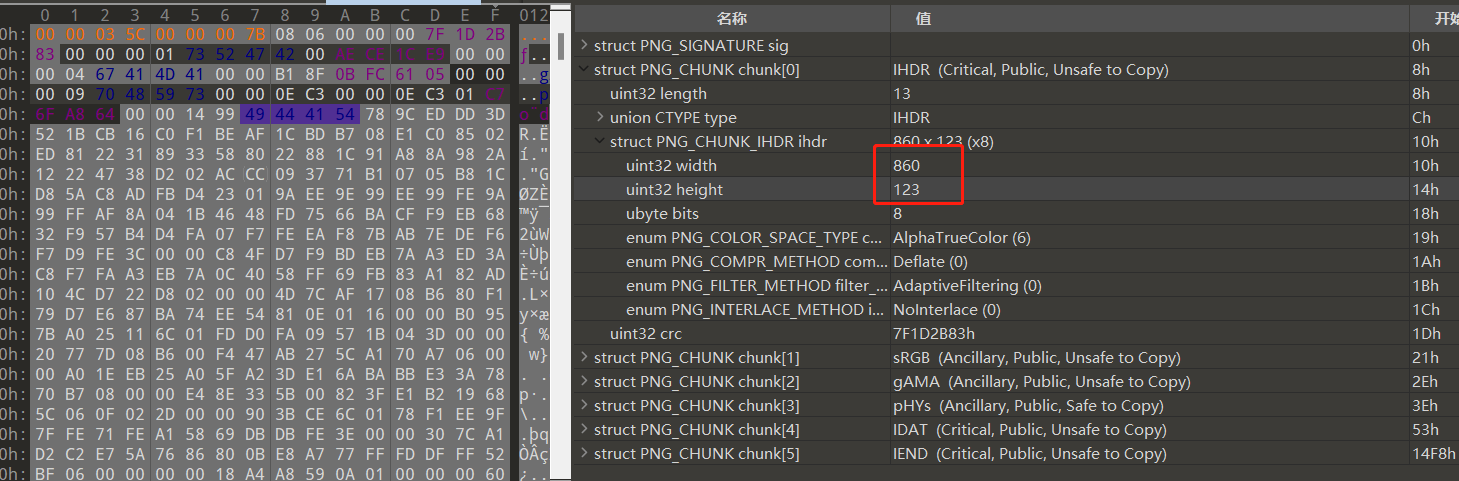Click value '860 x 123 (x8)'
This screenshot has height=481, width=1459.
pyautogui.click(x=943, y=141)
